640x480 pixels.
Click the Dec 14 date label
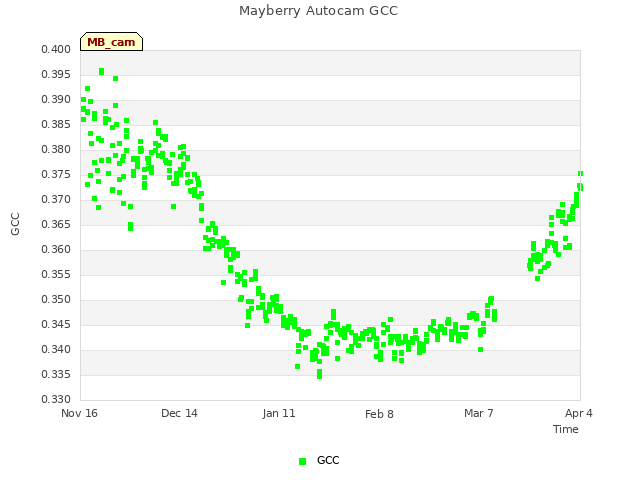point(179,413)
